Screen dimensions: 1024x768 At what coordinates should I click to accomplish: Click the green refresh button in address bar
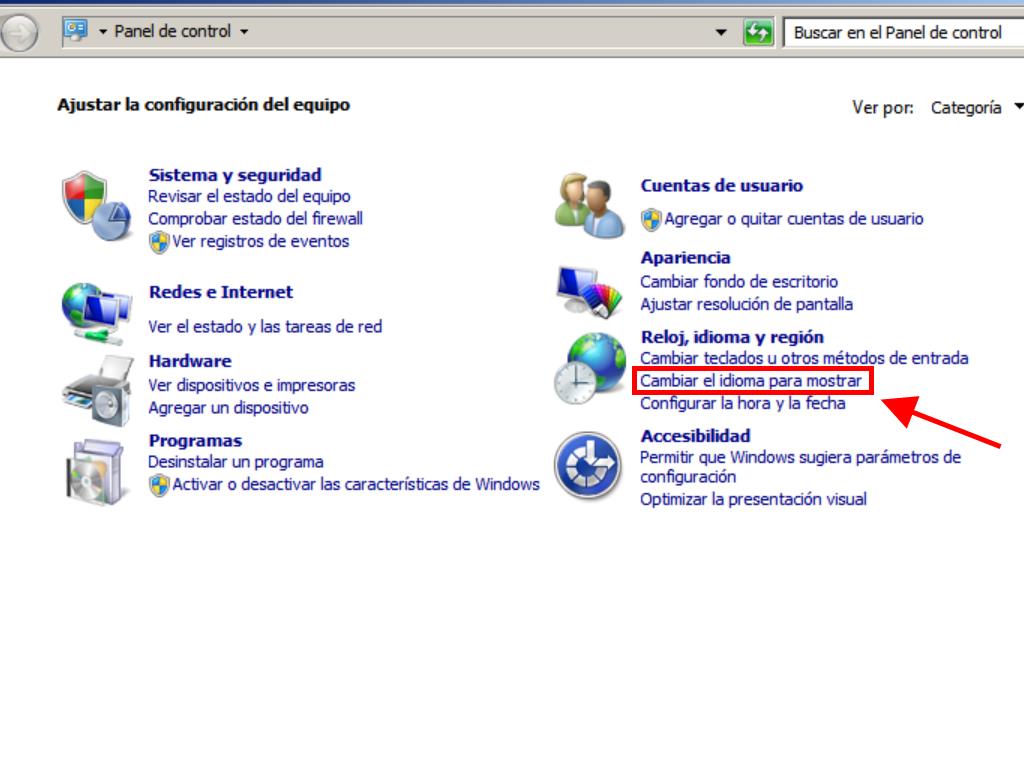tap(759, 32)
